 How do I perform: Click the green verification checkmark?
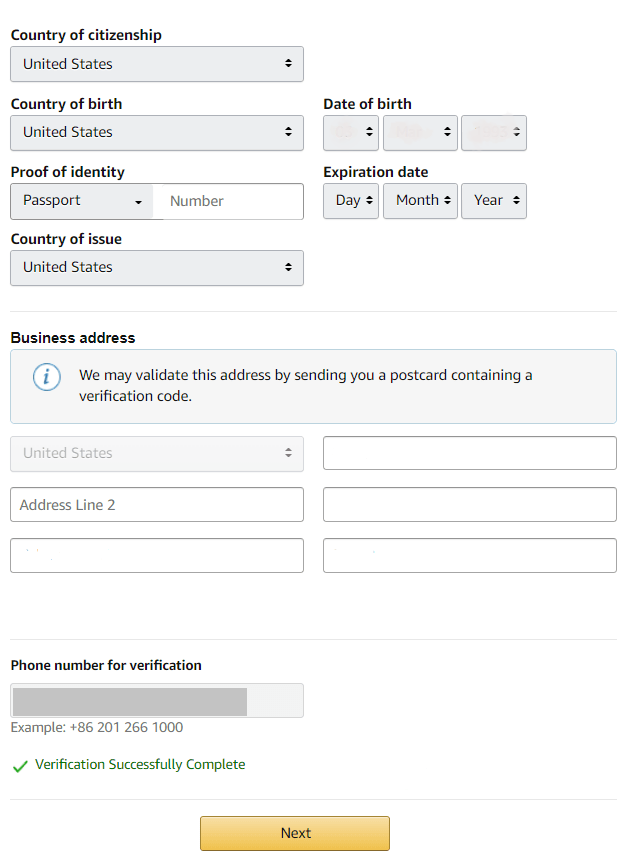20,764
